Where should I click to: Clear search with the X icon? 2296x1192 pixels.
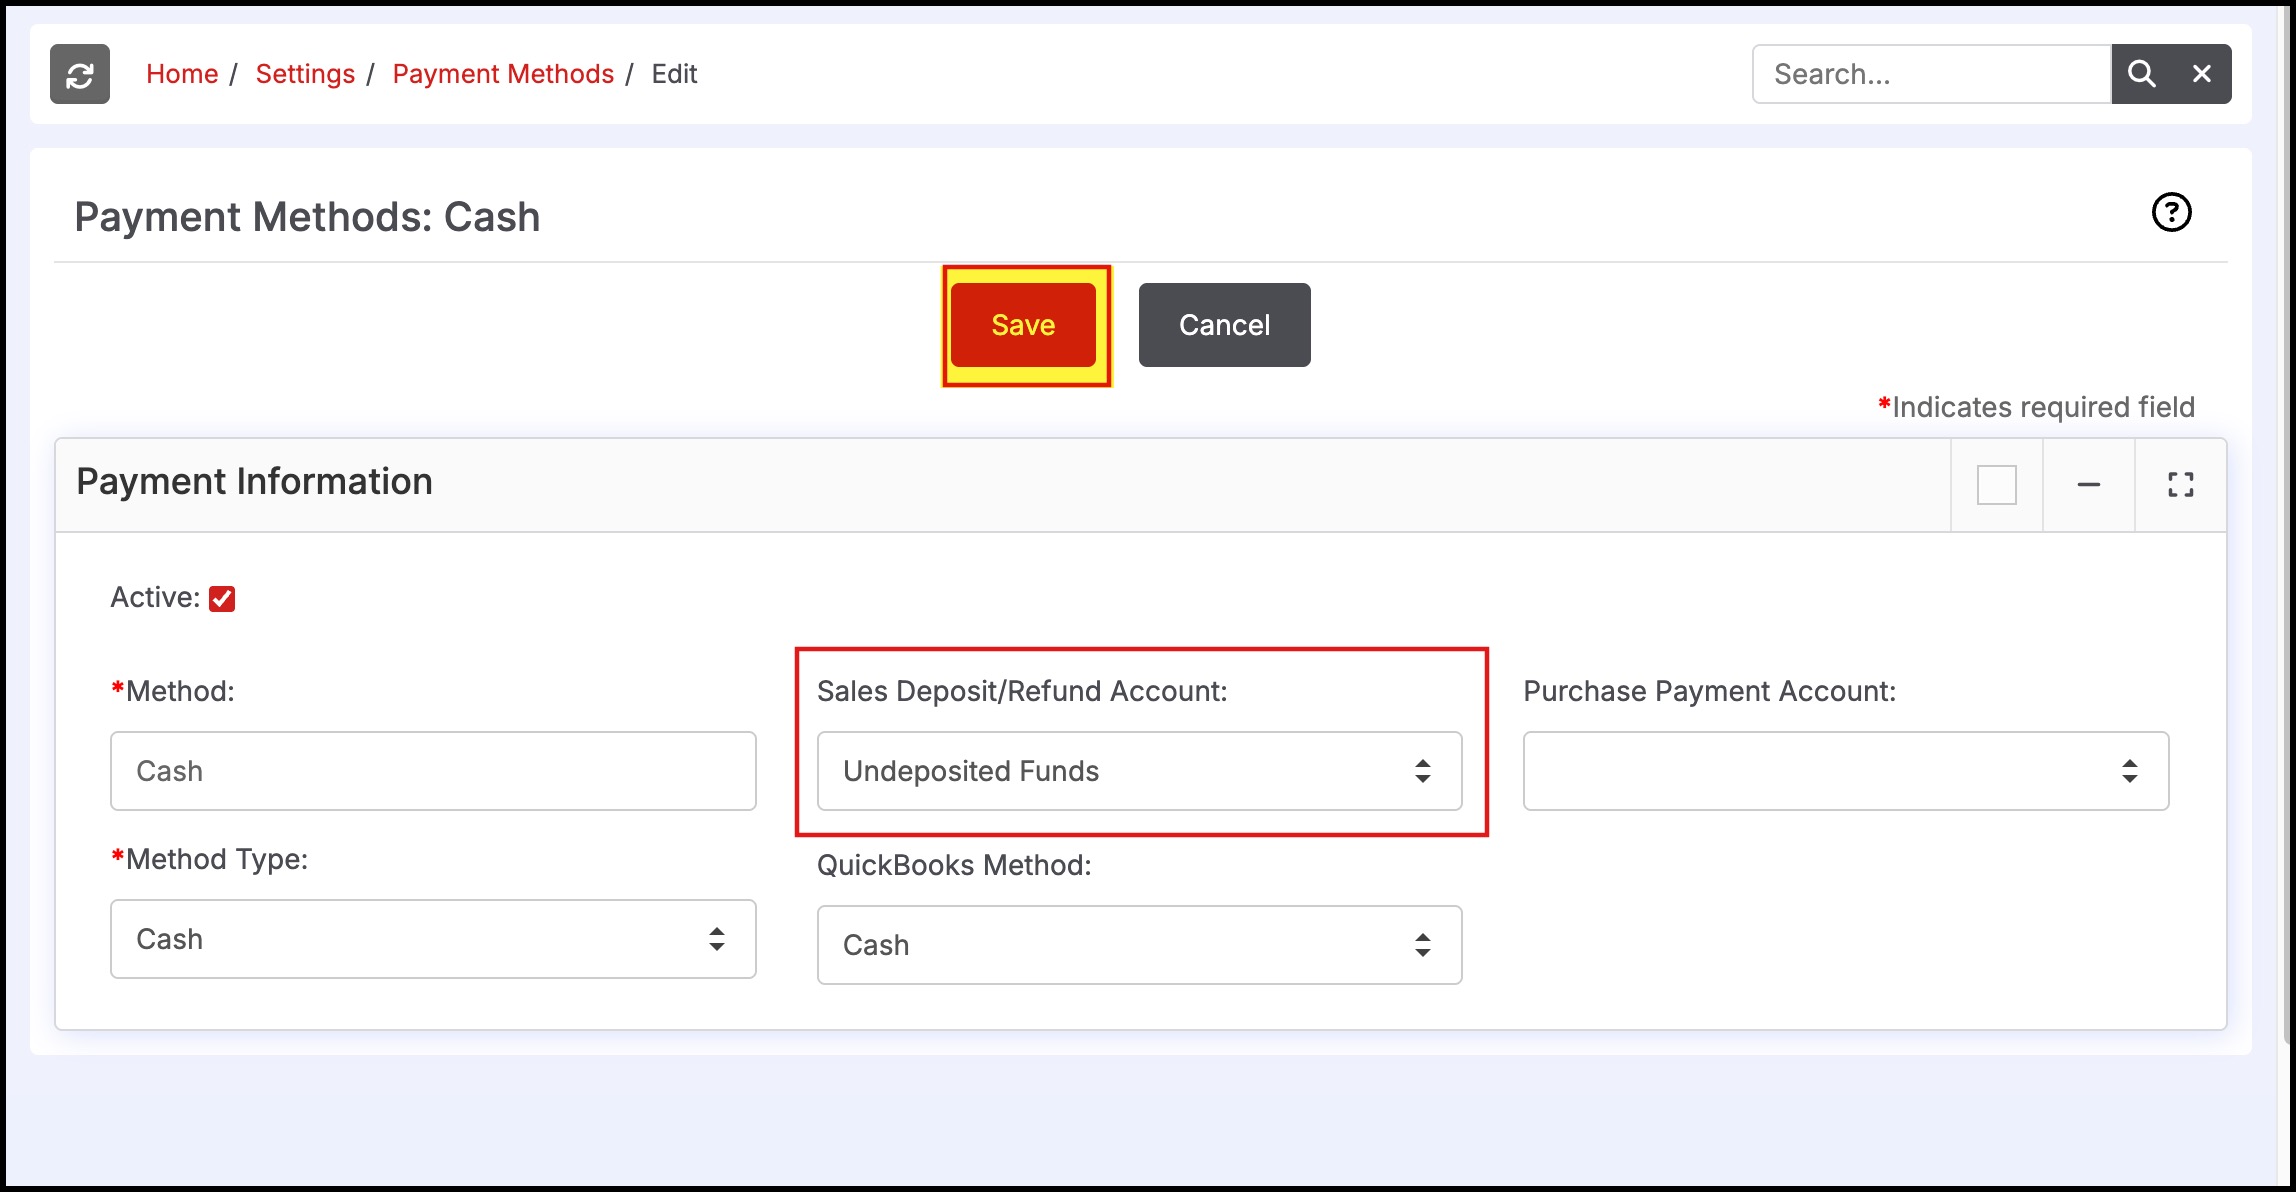2202,74
